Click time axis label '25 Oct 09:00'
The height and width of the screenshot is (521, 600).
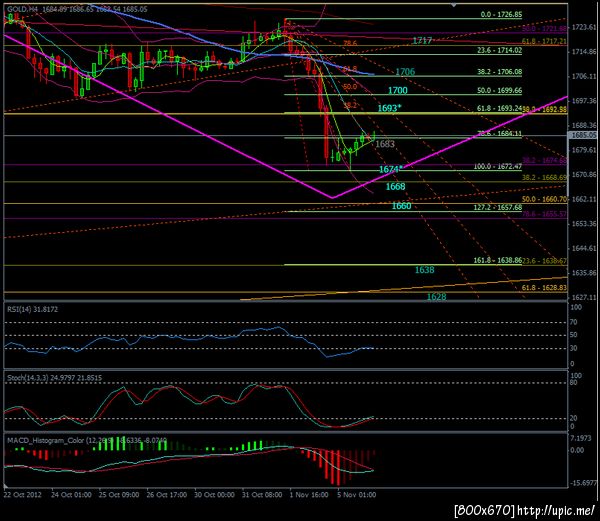(119, 494)
